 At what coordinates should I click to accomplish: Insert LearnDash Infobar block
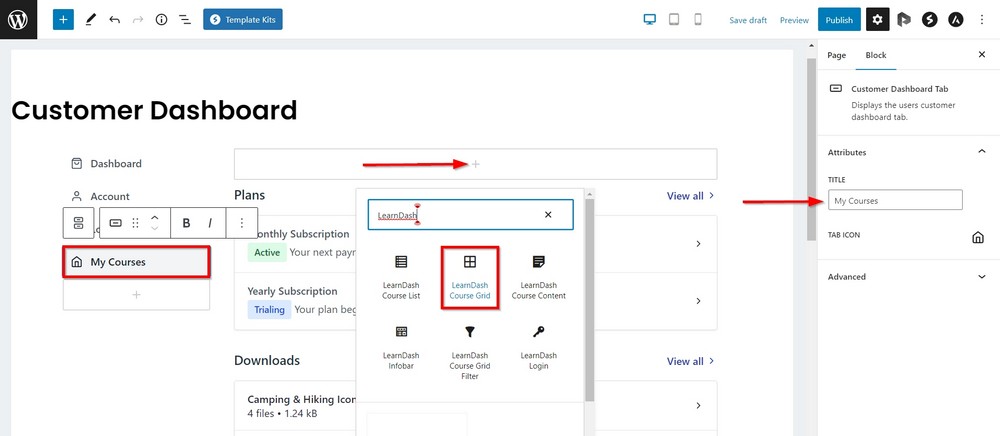(x=401, y=349)
